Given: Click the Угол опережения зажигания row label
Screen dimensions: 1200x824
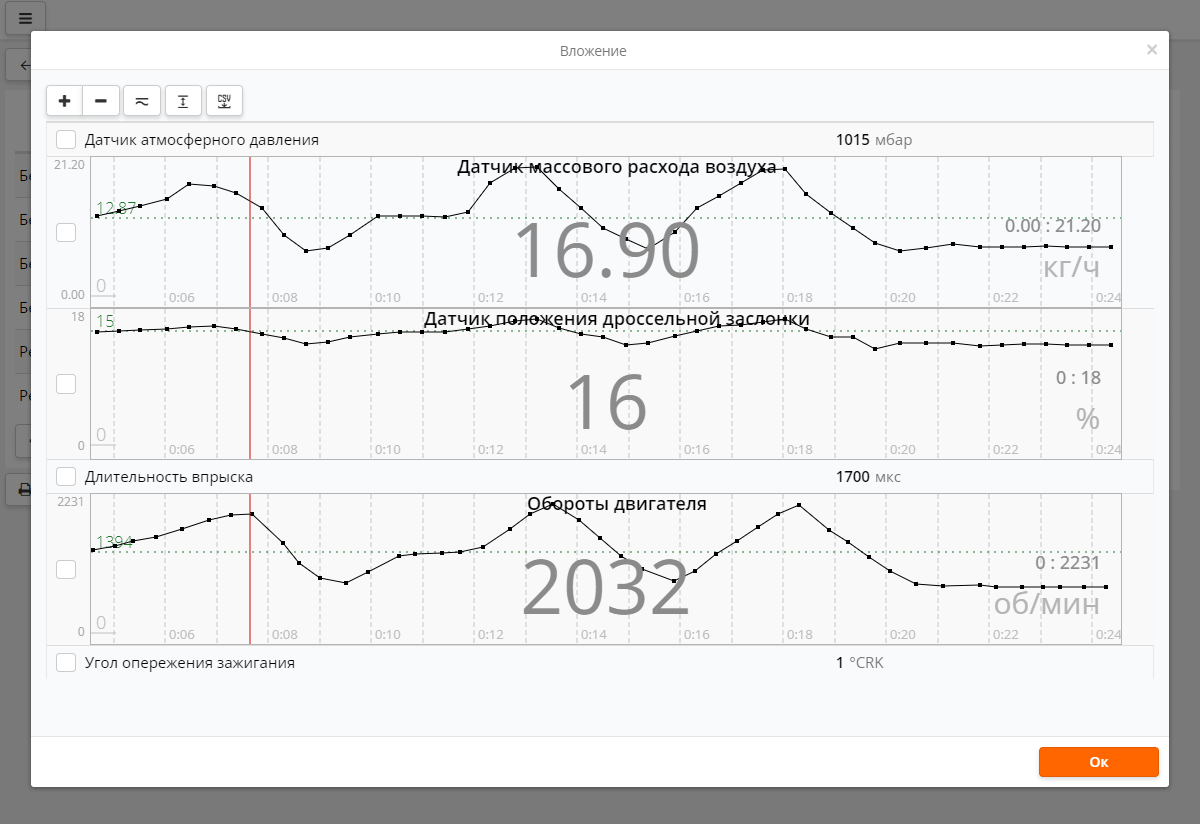Looking at the screenshot, I should [190, 662].
